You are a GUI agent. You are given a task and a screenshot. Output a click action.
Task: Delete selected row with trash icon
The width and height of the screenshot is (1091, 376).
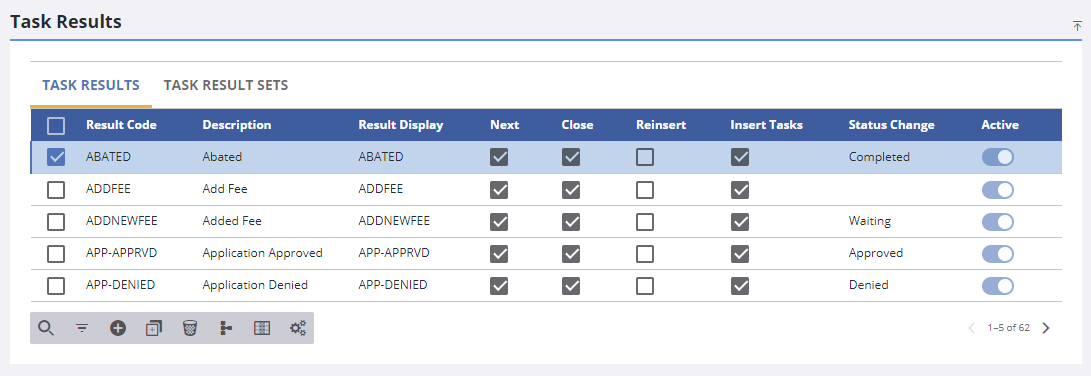pos(190,328)
